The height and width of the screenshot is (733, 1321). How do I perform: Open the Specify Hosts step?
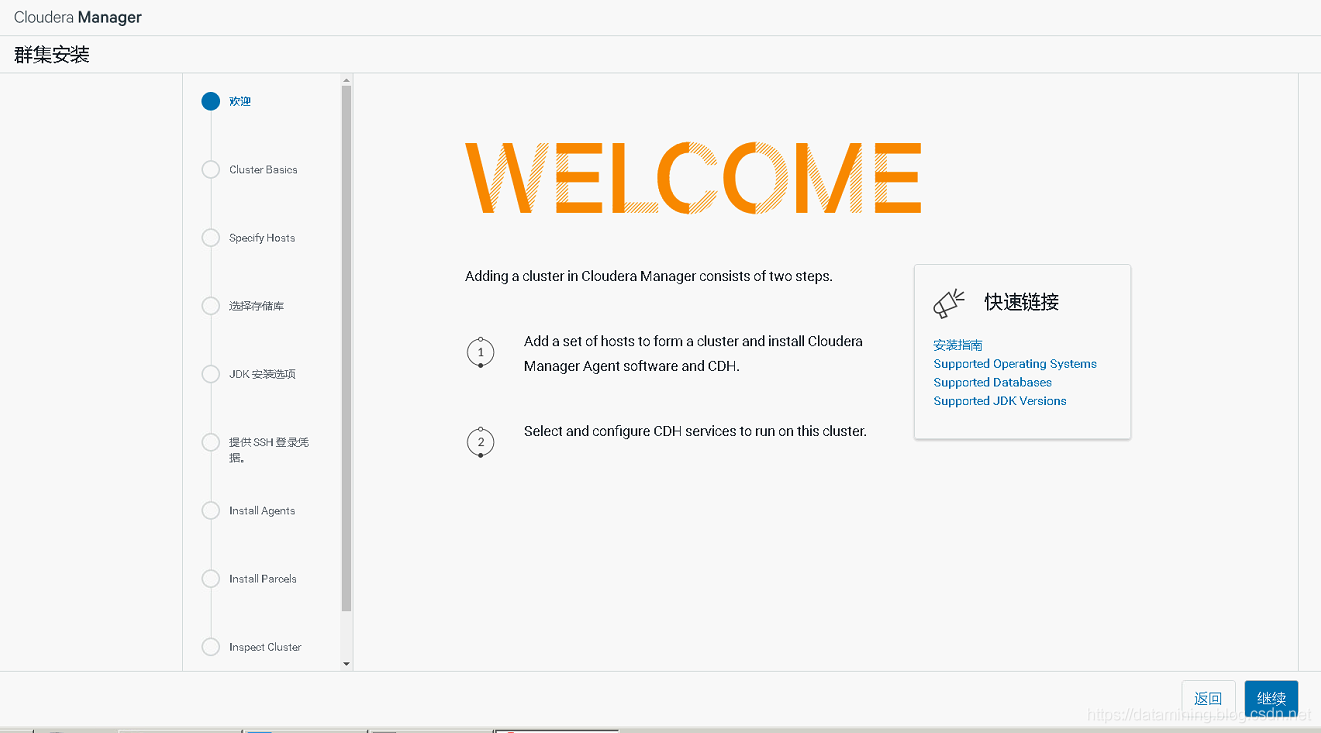click(x=262, y=238)
